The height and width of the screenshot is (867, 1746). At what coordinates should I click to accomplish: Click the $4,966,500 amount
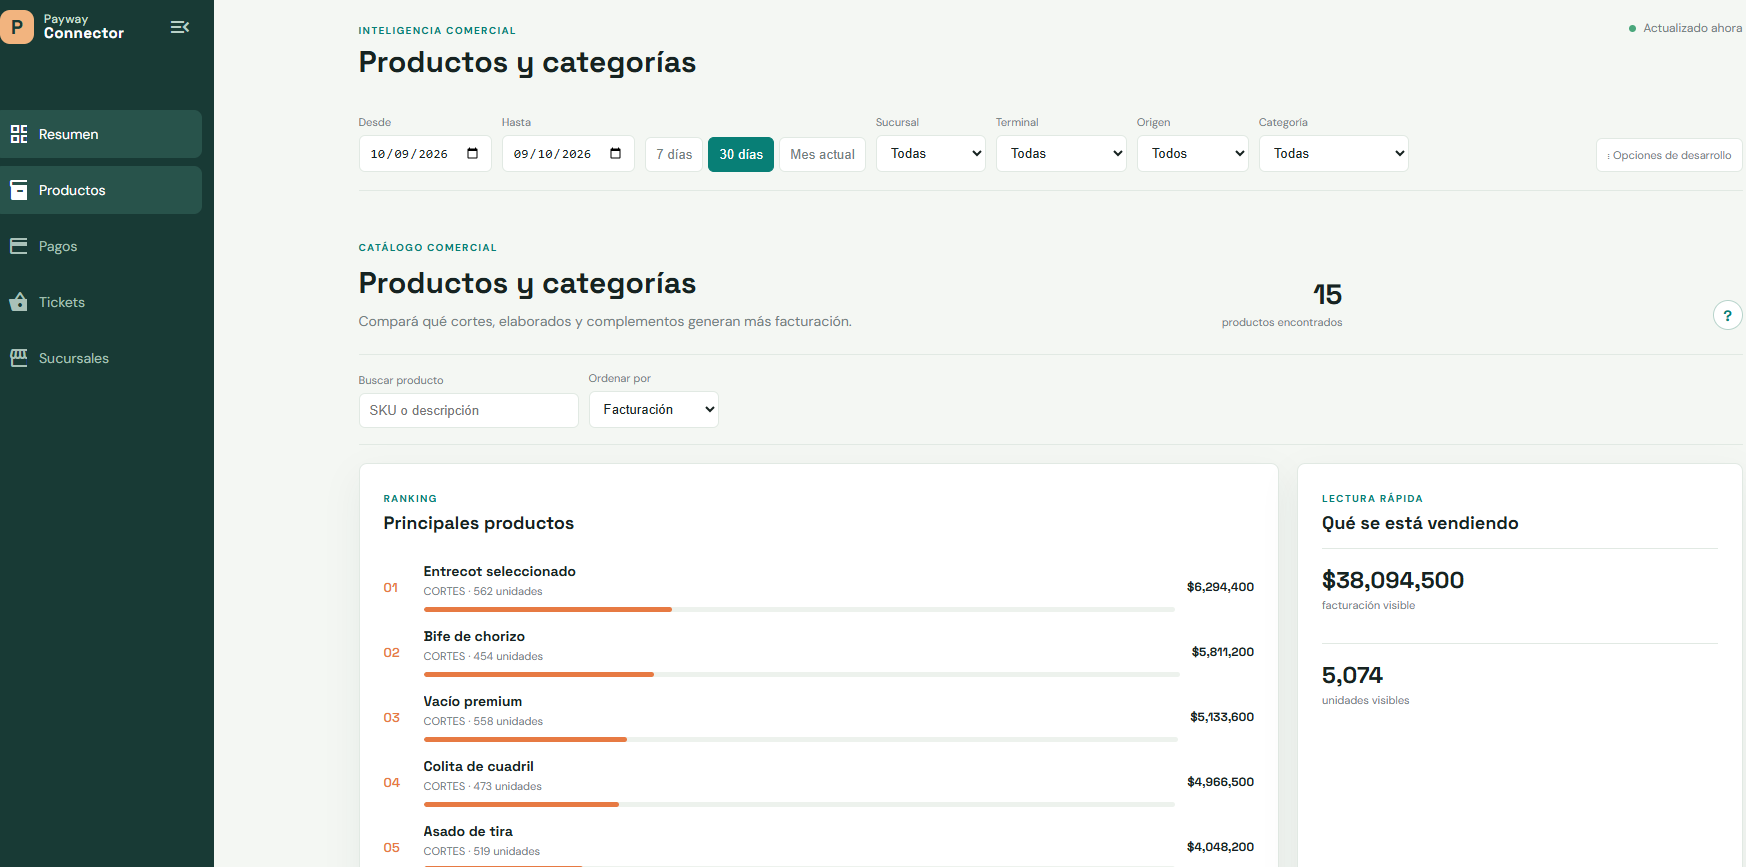coord(1220,782)
